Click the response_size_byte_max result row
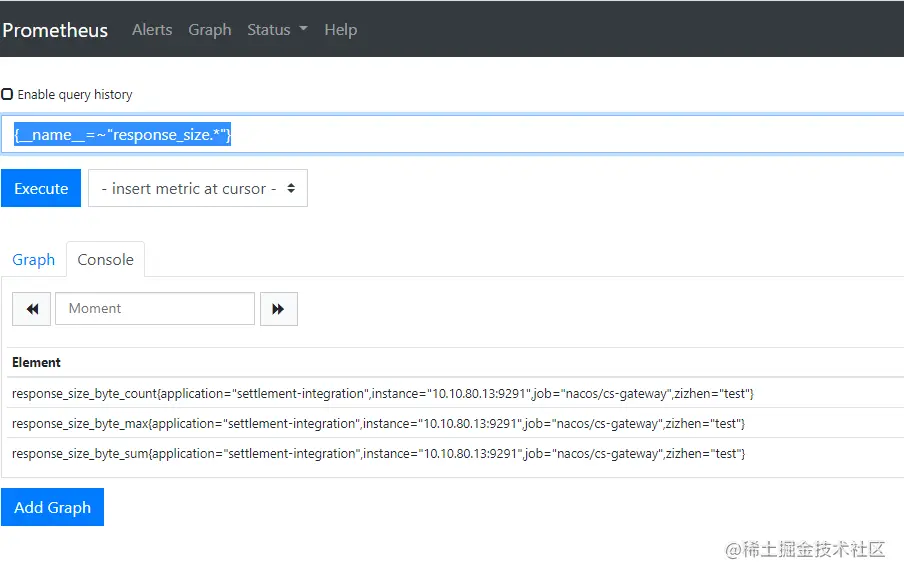904x578 pixels. point(378,423)
